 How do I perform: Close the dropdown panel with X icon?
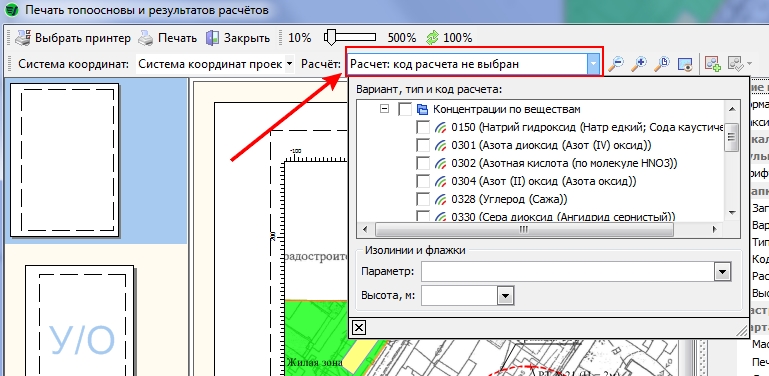(x=359, y=327)
